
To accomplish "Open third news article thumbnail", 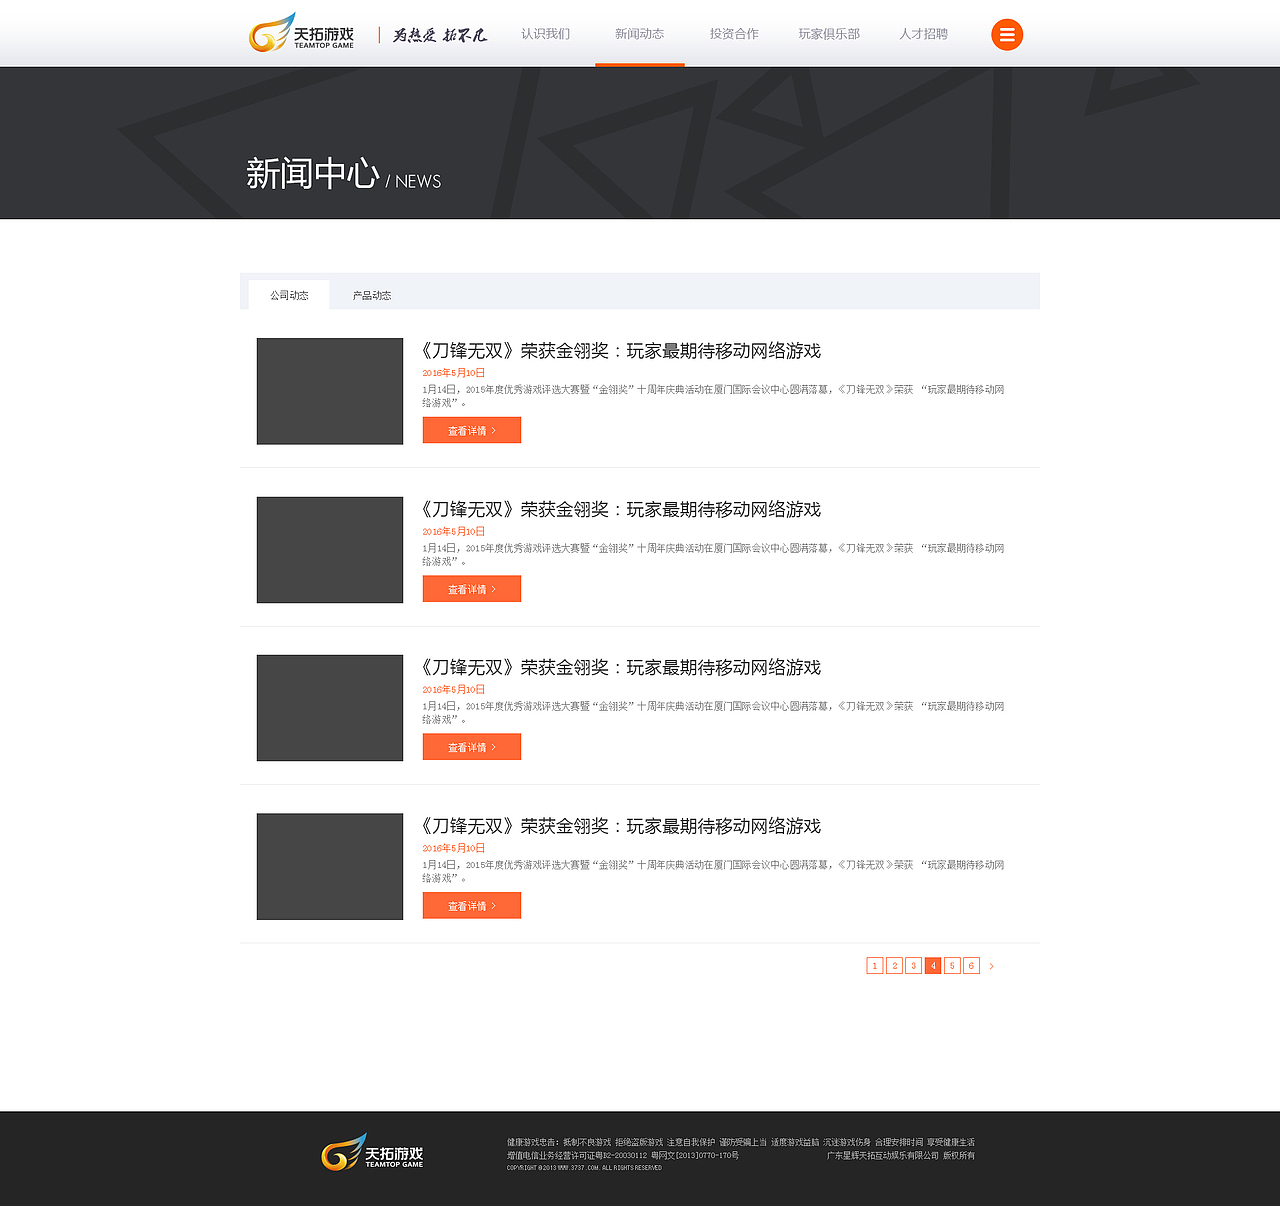I will coord(330,708).
